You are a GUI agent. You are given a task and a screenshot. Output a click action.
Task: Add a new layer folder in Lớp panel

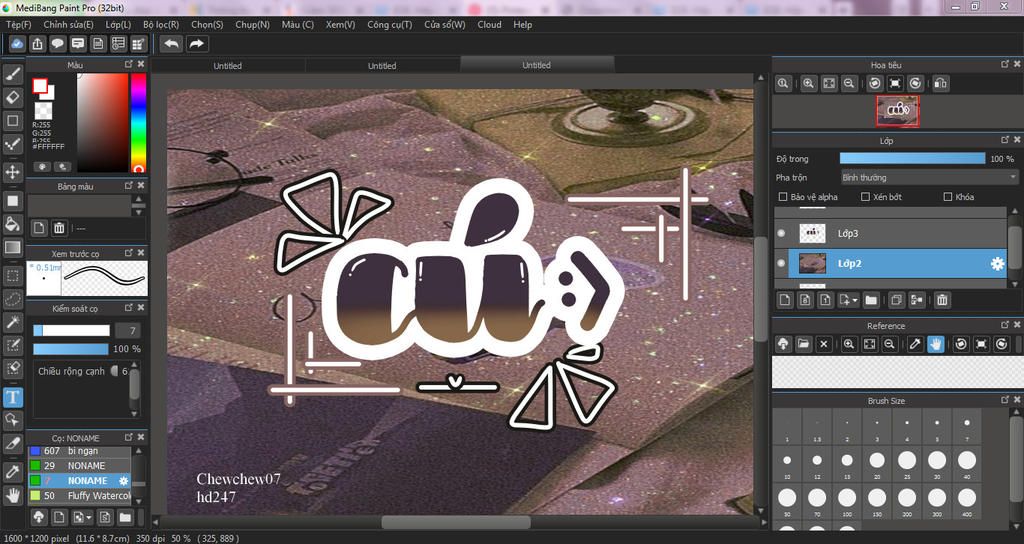[x=871, y=300]
